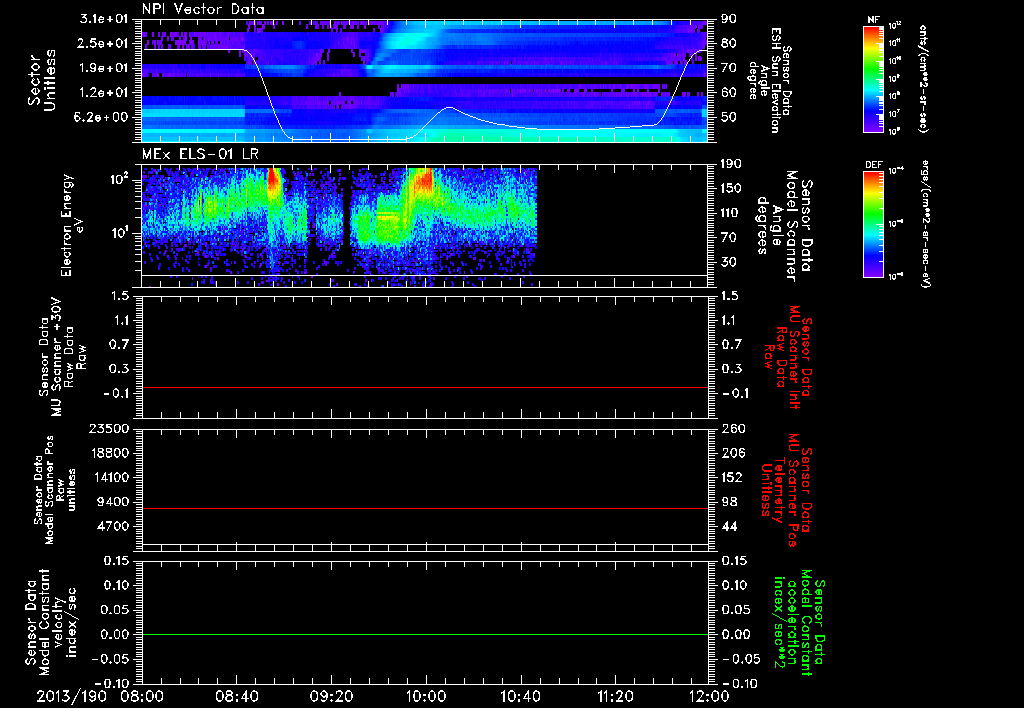This screenshot has height=708, width=1024.
Task: Click the "cnts/(cm**2-sr-sec)" color bar unit label
Action: (x=923, y=79)
